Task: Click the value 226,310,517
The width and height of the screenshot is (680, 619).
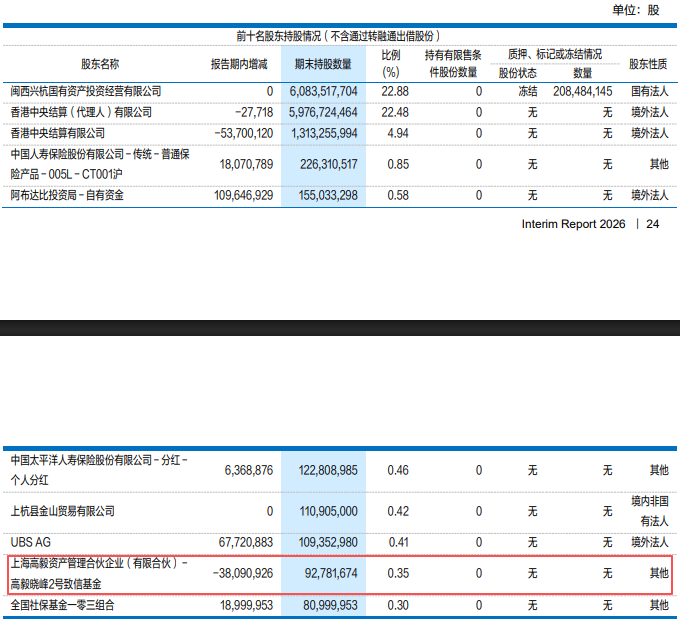Action: click(329, 164)
